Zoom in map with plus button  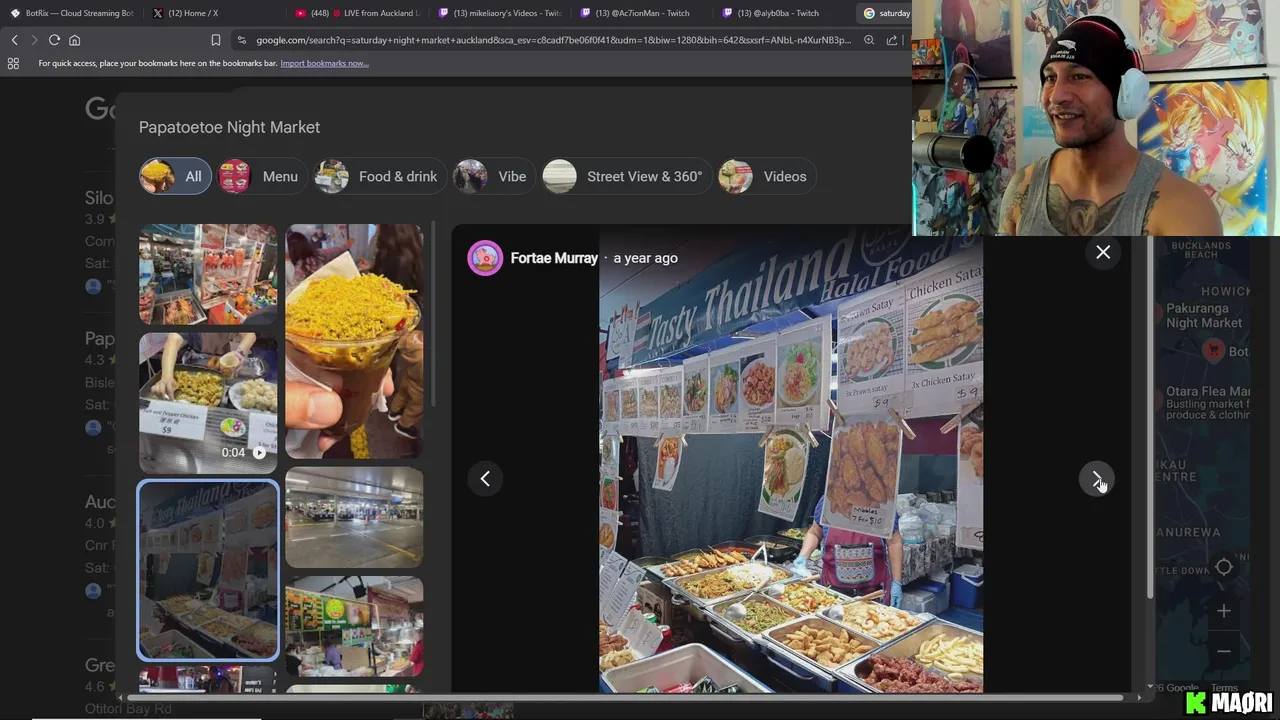(1224, 611)
